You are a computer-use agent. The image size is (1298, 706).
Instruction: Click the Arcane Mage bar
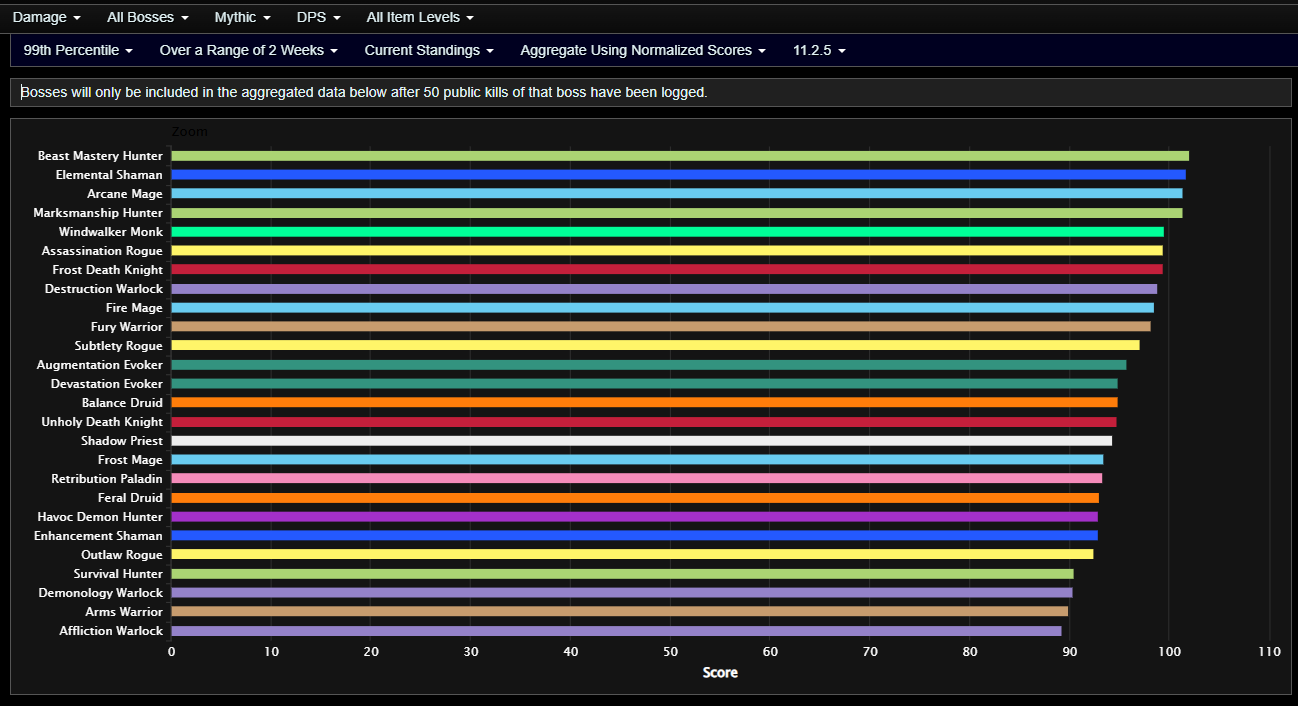click(677, 194)
